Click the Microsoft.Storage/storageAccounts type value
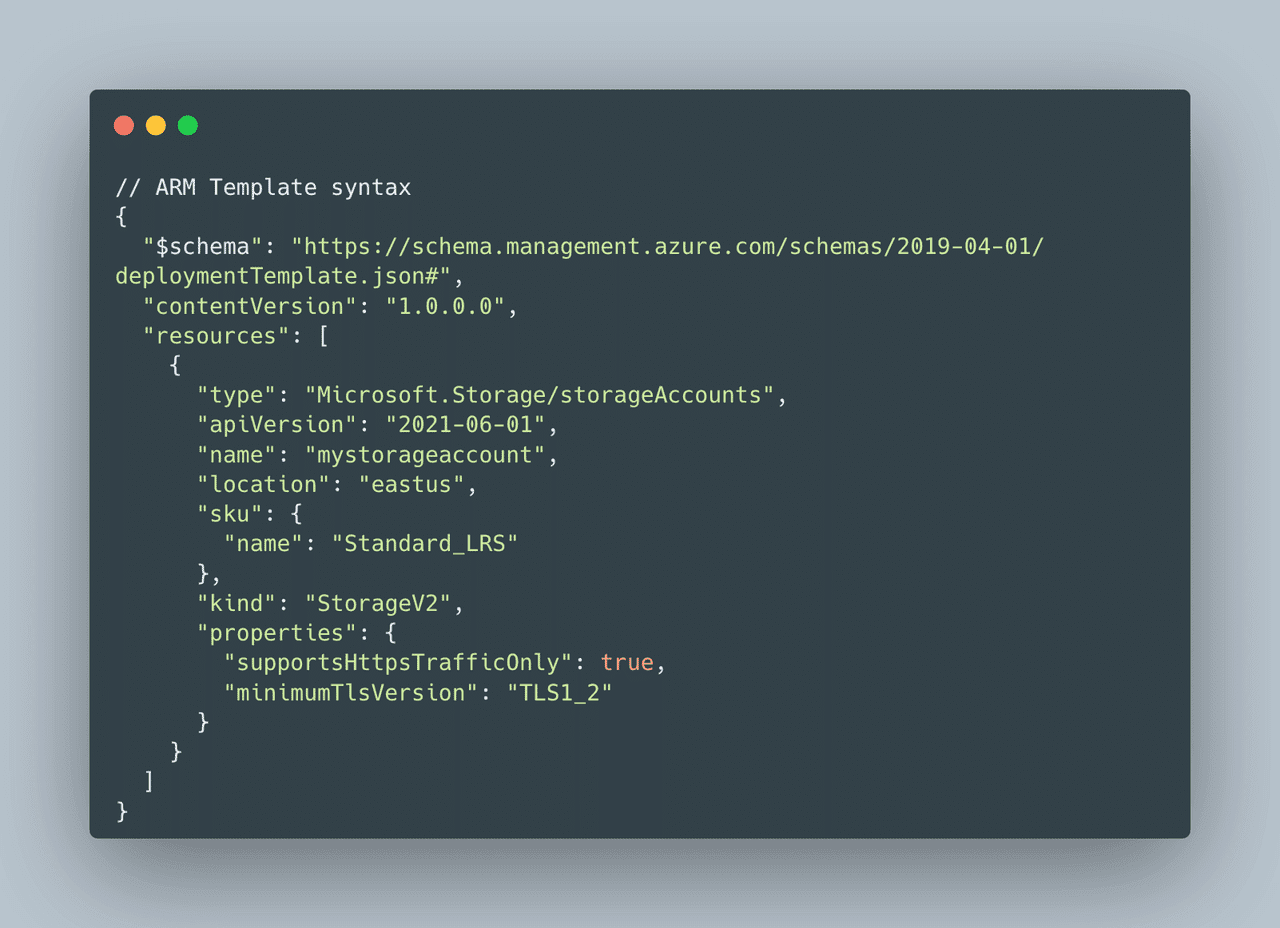Screen dimensions: 1280x928 540,395
